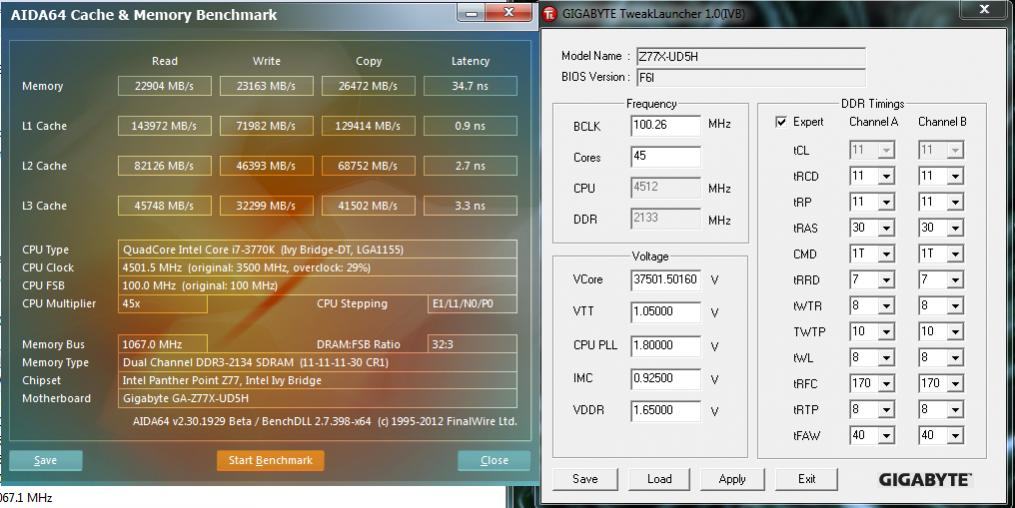This screenshot has height=508, width=1015.
Task: Click the L1 Cache Read value 143972 MB/s
Action: [164, 126]
